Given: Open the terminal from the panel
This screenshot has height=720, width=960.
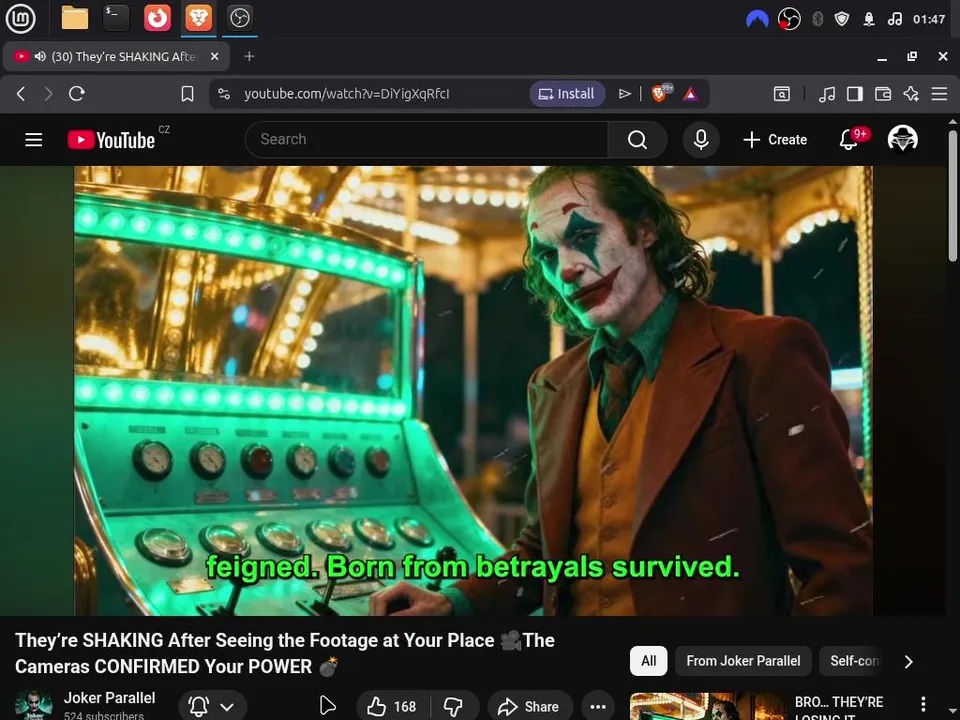Looking at the screenshot, I should tap(116, 18).
